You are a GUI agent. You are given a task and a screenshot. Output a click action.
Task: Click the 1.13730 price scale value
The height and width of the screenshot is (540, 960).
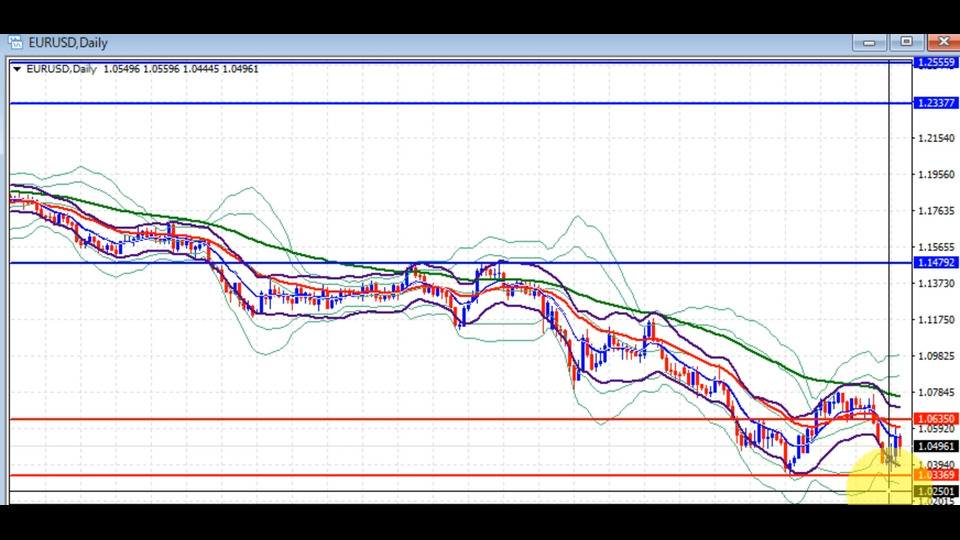point(936,283)
